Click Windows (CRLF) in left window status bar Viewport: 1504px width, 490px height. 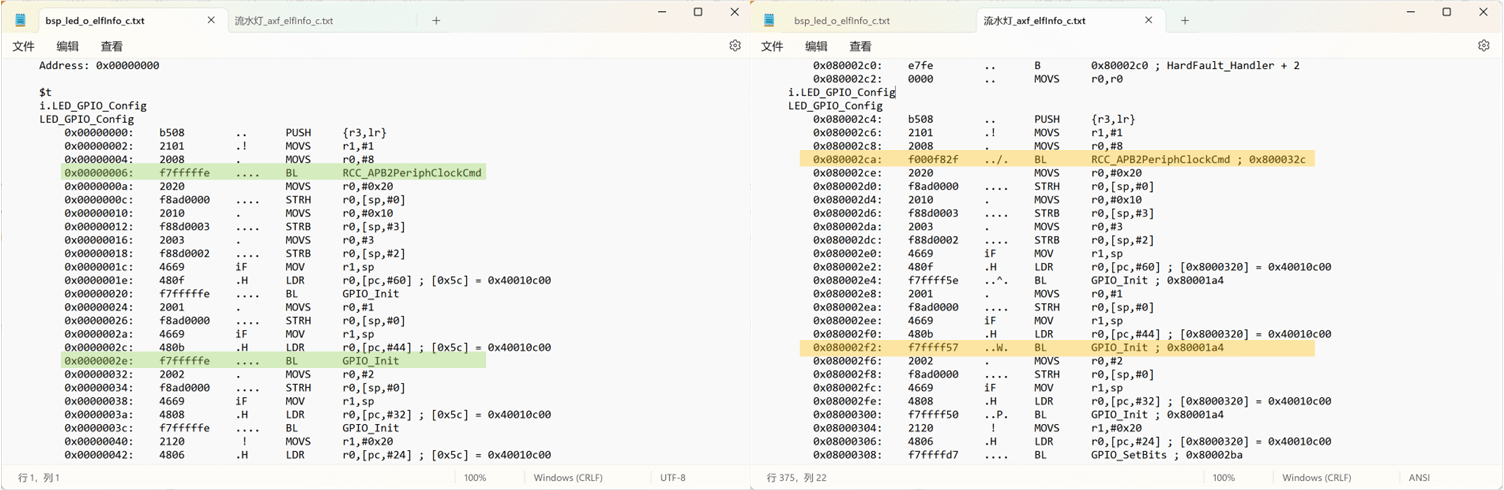pyautogui.click(x=568, y=478)
